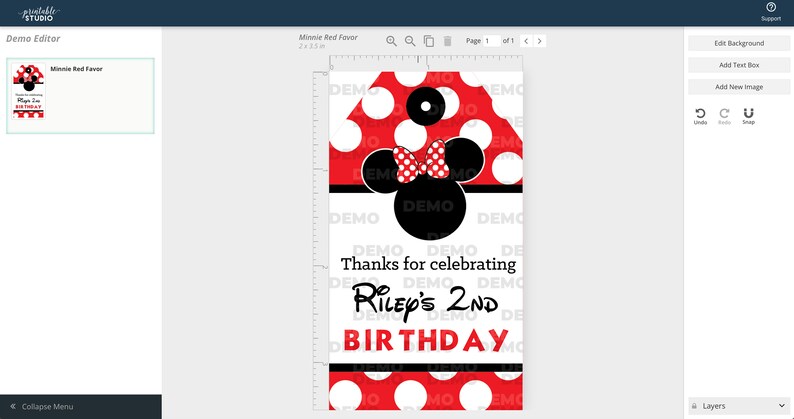Select the 'Thanks for celebrating' text
This screenshot has height=419, width=794.
click(428, 264)
